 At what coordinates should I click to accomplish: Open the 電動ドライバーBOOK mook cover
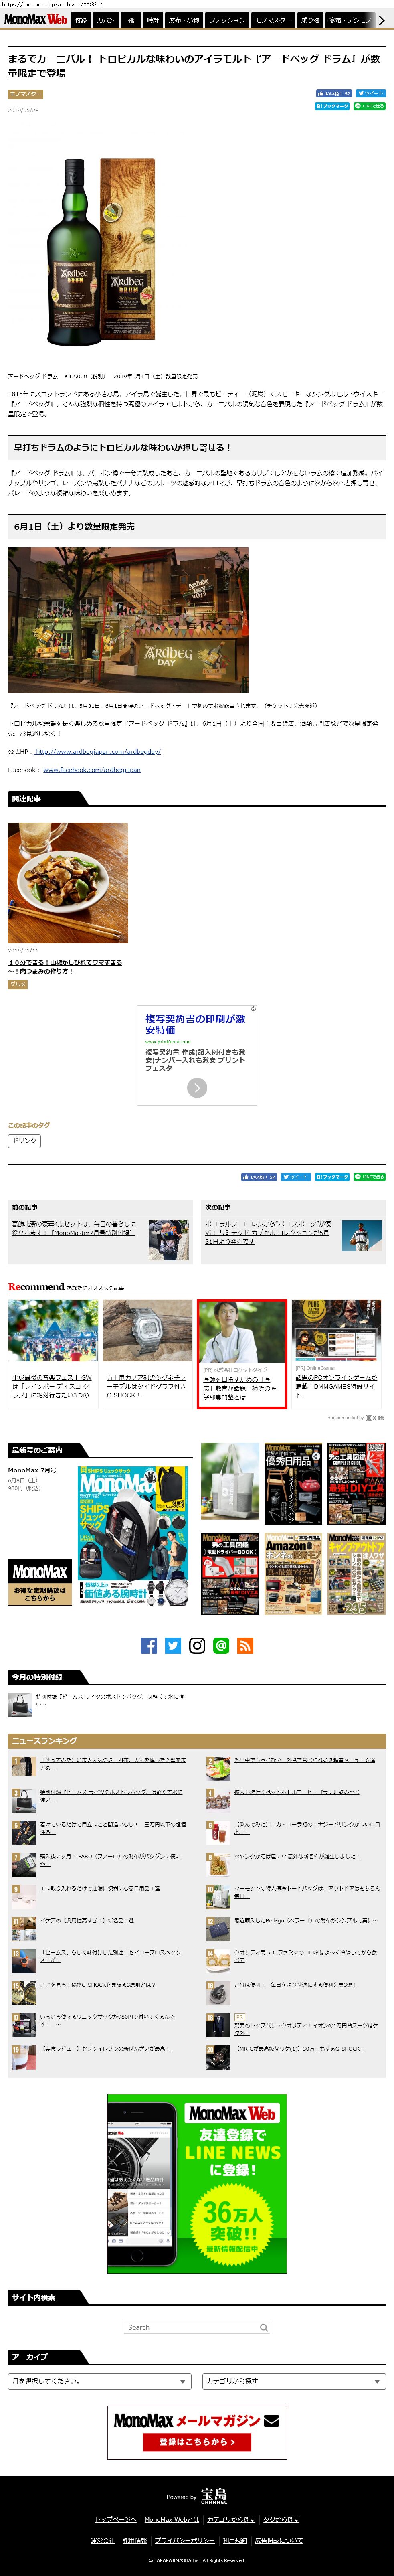click(230, 1574)
